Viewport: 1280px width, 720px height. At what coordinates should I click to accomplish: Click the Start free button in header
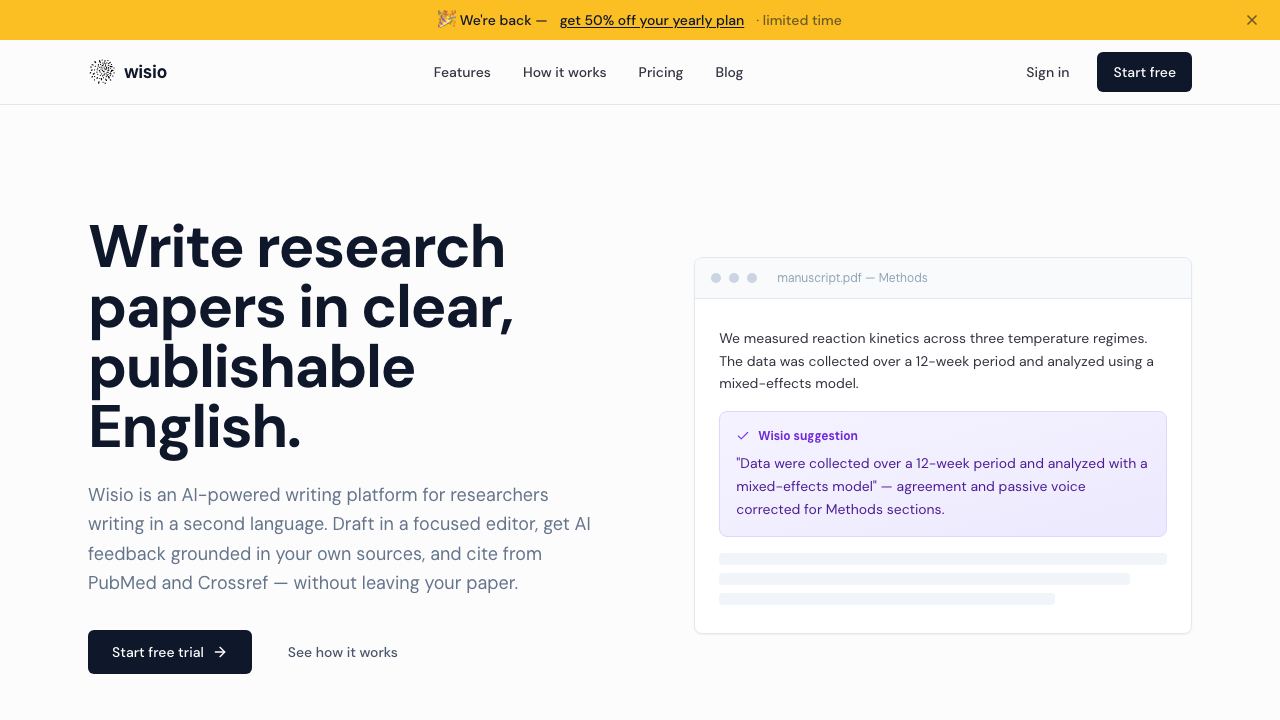(x=1144, y=72)
